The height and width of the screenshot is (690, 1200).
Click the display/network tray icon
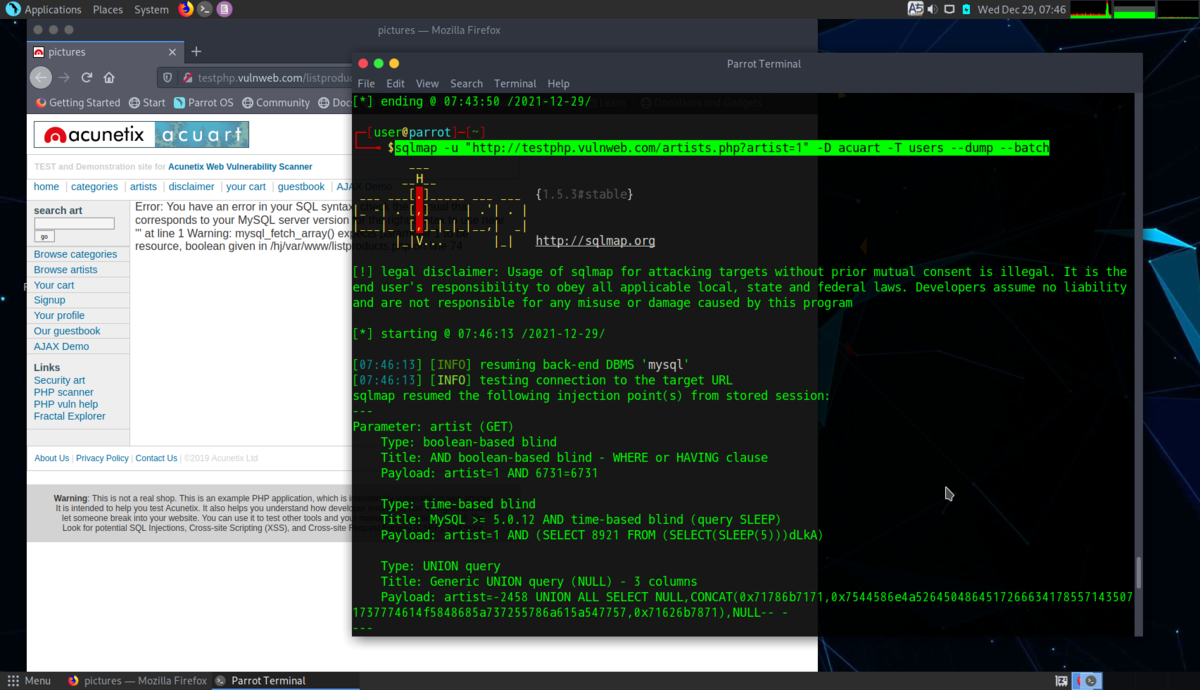pos(949,9)
